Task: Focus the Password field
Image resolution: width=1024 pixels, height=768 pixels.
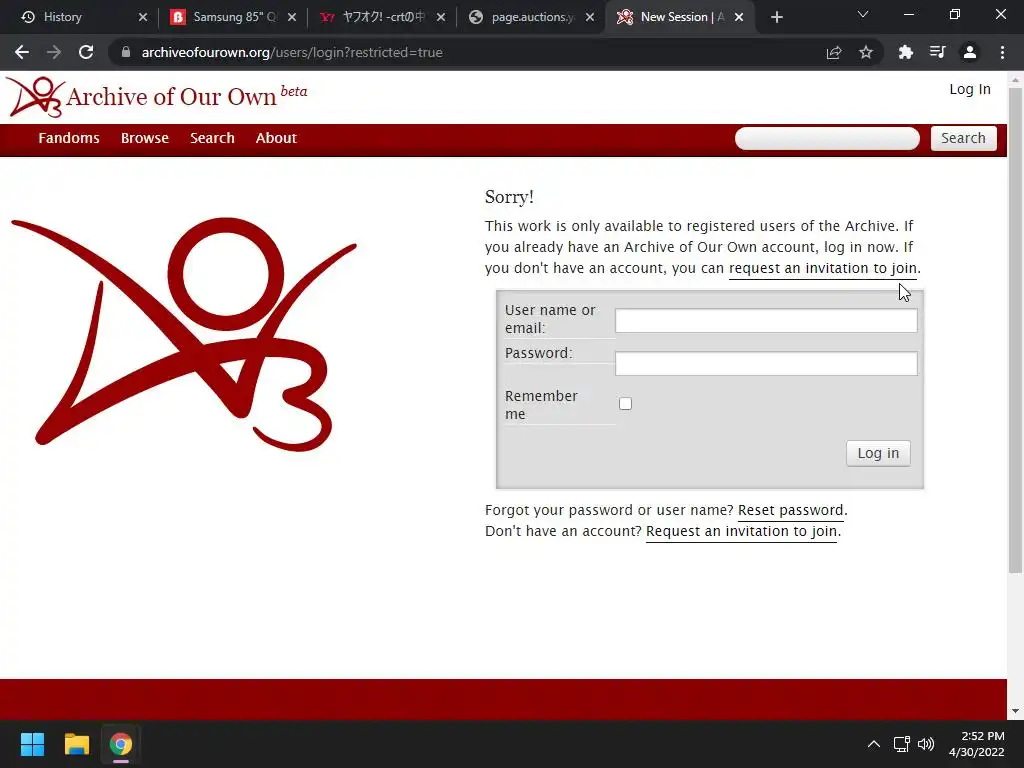Action: (766, 364)
